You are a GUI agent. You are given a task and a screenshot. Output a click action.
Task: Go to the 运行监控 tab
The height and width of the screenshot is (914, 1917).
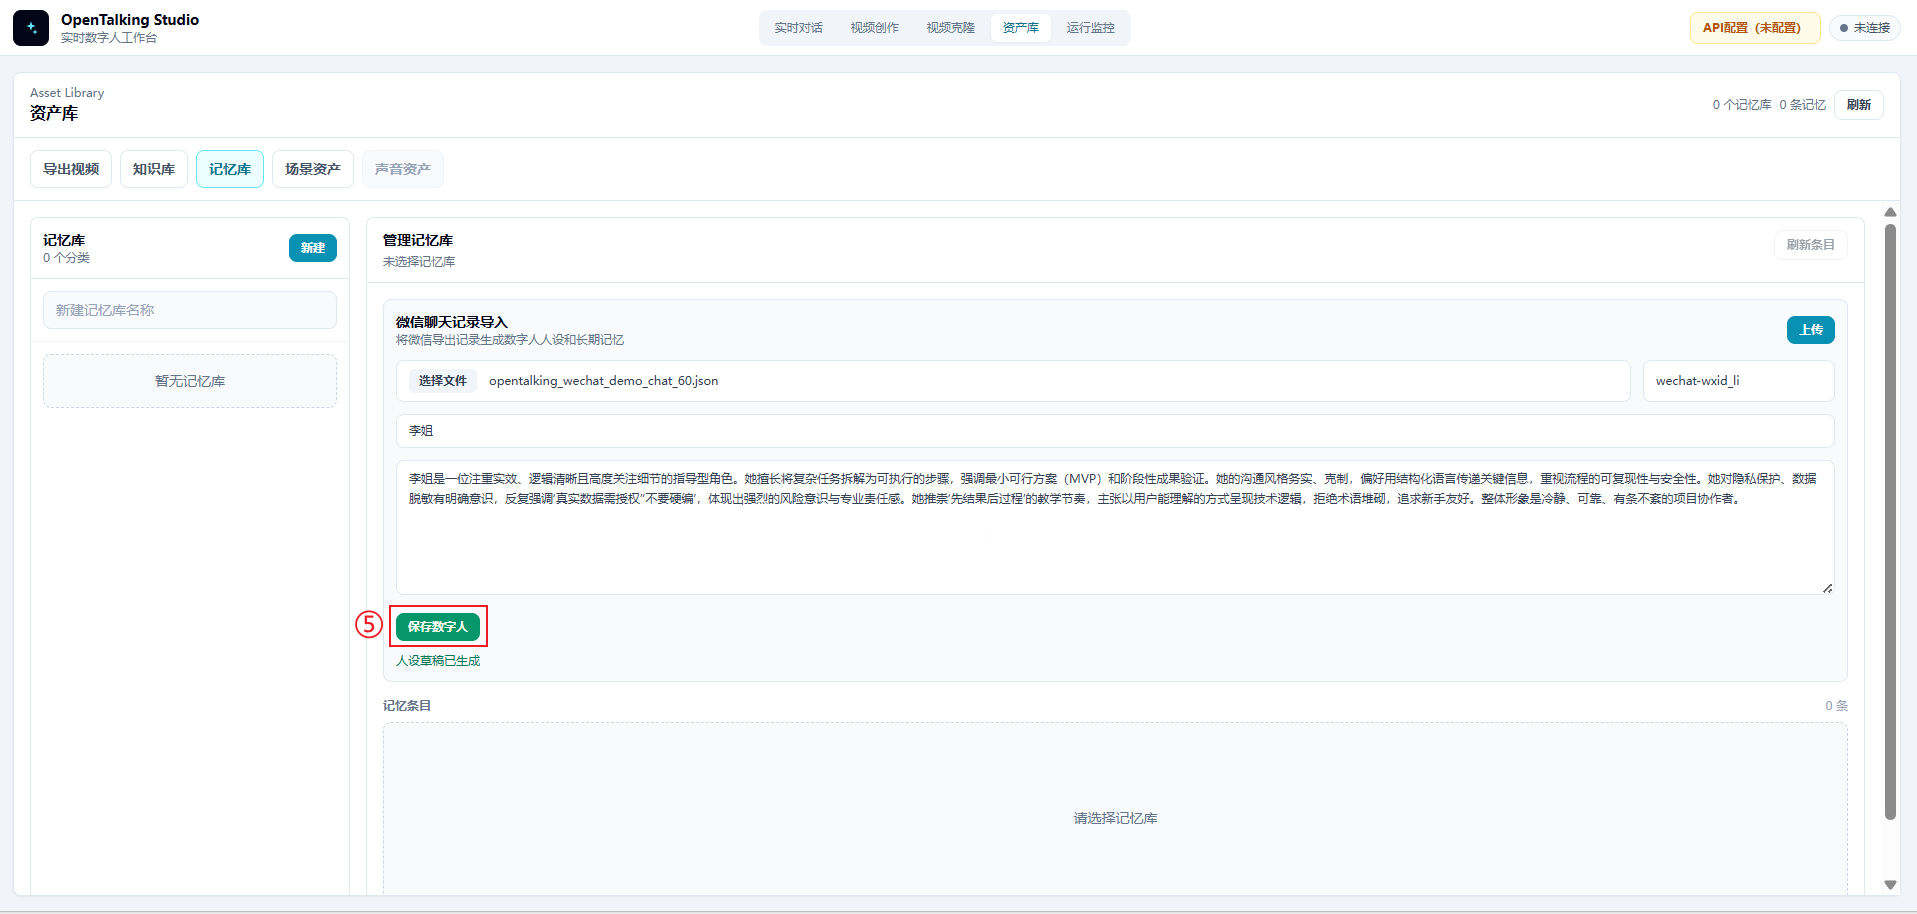tap(1090, 28)
